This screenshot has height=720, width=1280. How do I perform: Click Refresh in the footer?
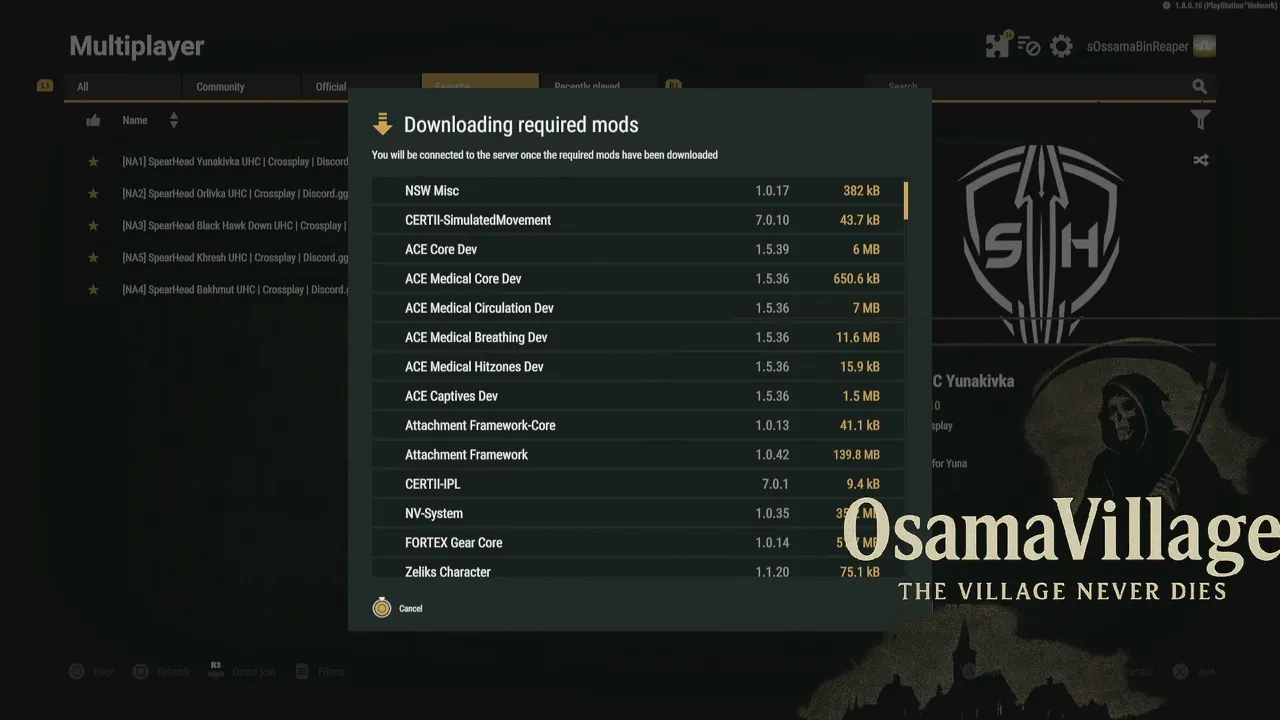[161, 672]
